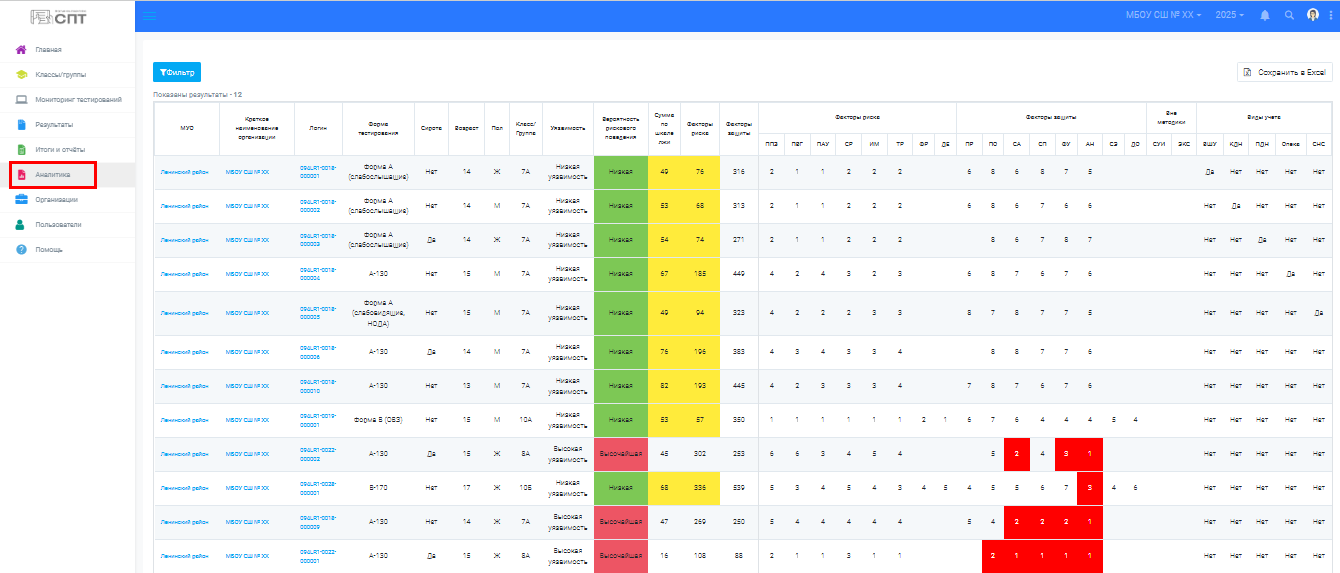Toggle the hamburger sidebar menu icon
The width and height of the screenshot is (1340, 573).
pyautogui.click(x=150, y=15)
